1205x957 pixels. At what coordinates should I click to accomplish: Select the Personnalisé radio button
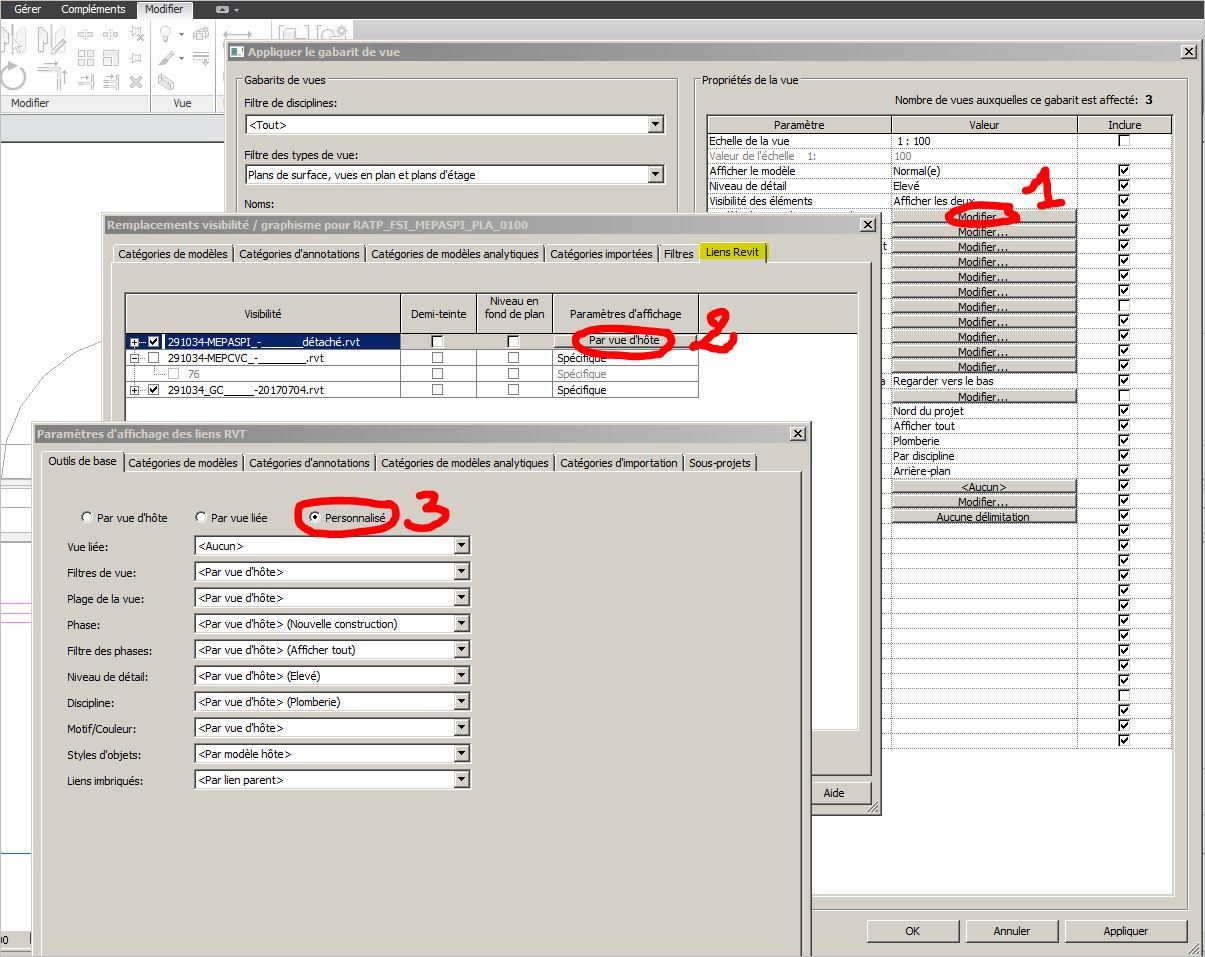(x=316, y=518)
